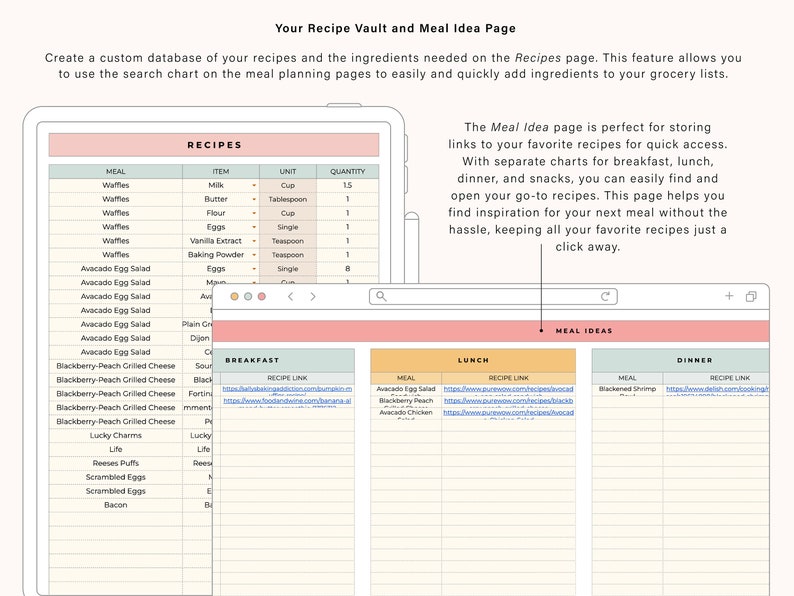The width and height of the screenshot is (794, 596).
Task: Select the Tablespoon unit cell
Action: click(288, 200)
